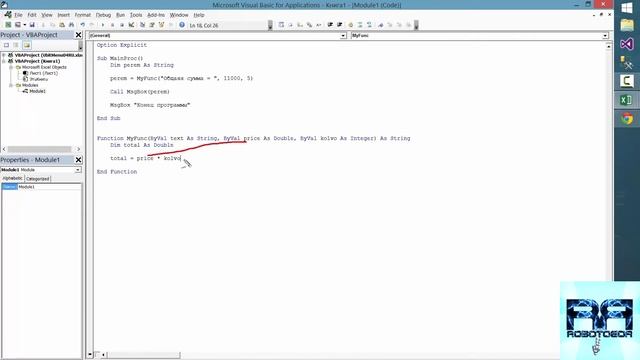Viewport: 640px width, 360px height.
Task: Open the Edit menu
Action: click(32, 15)
